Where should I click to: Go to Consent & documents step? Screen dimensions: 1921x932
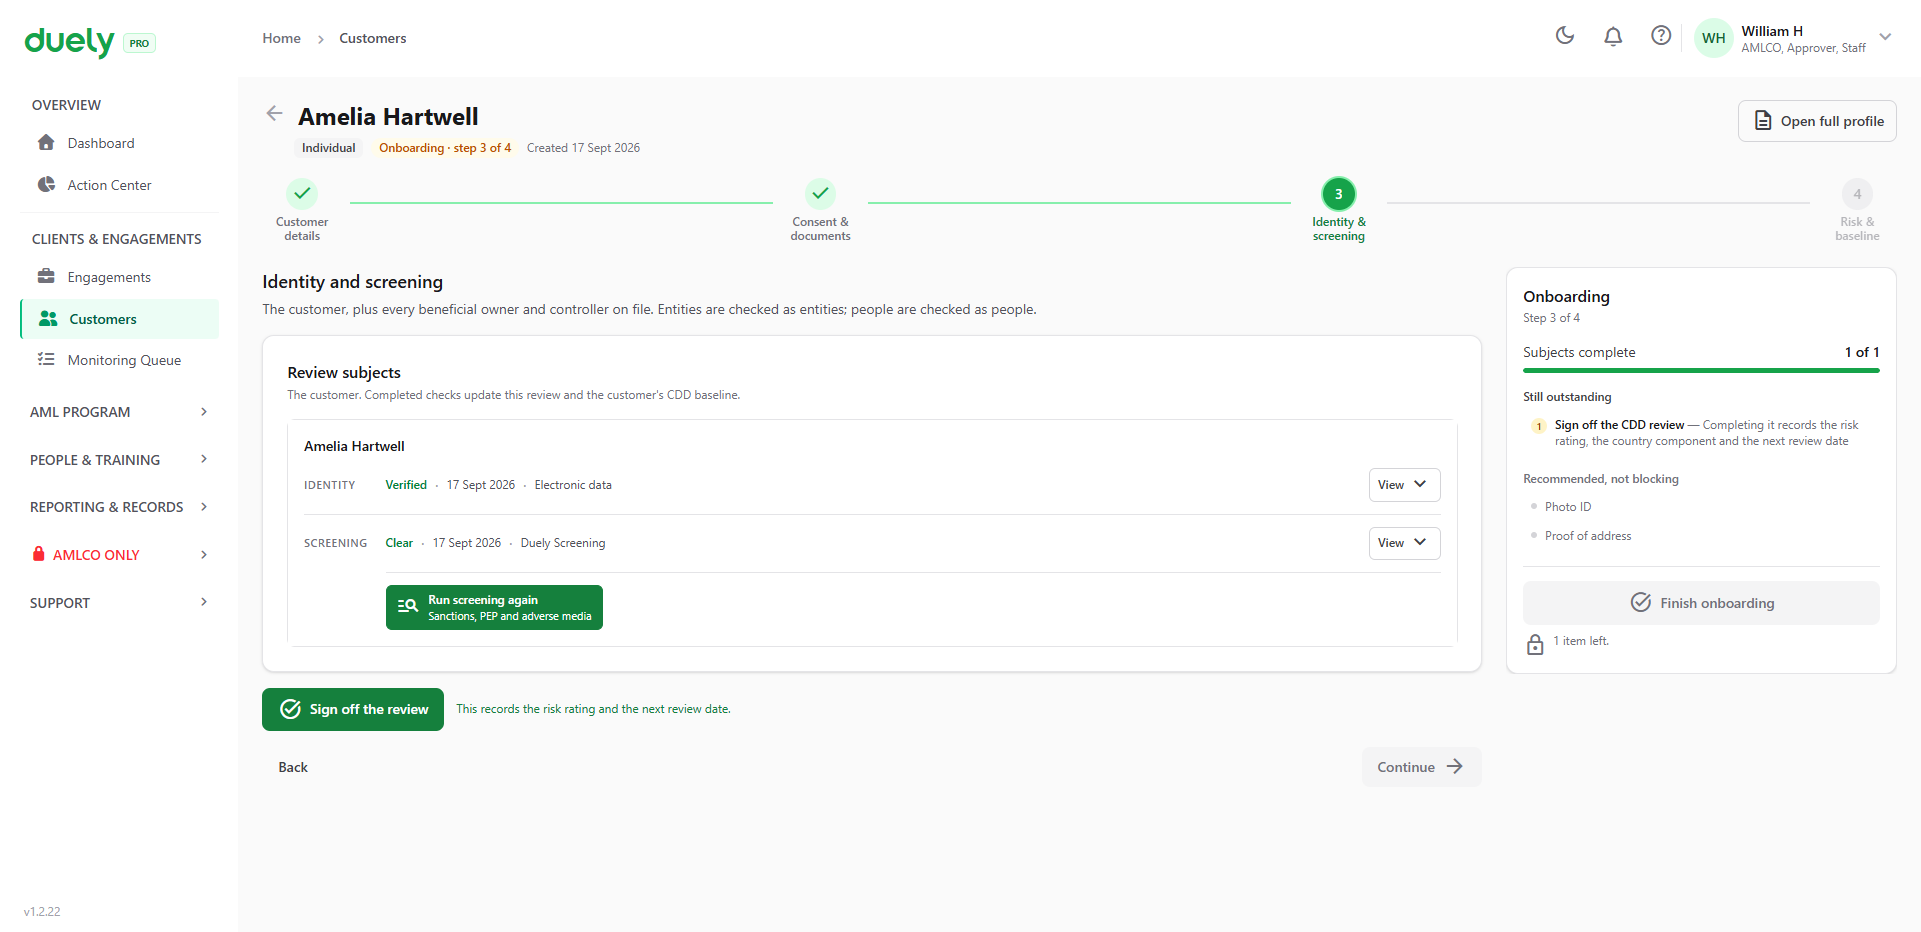[x=820, y=210]
